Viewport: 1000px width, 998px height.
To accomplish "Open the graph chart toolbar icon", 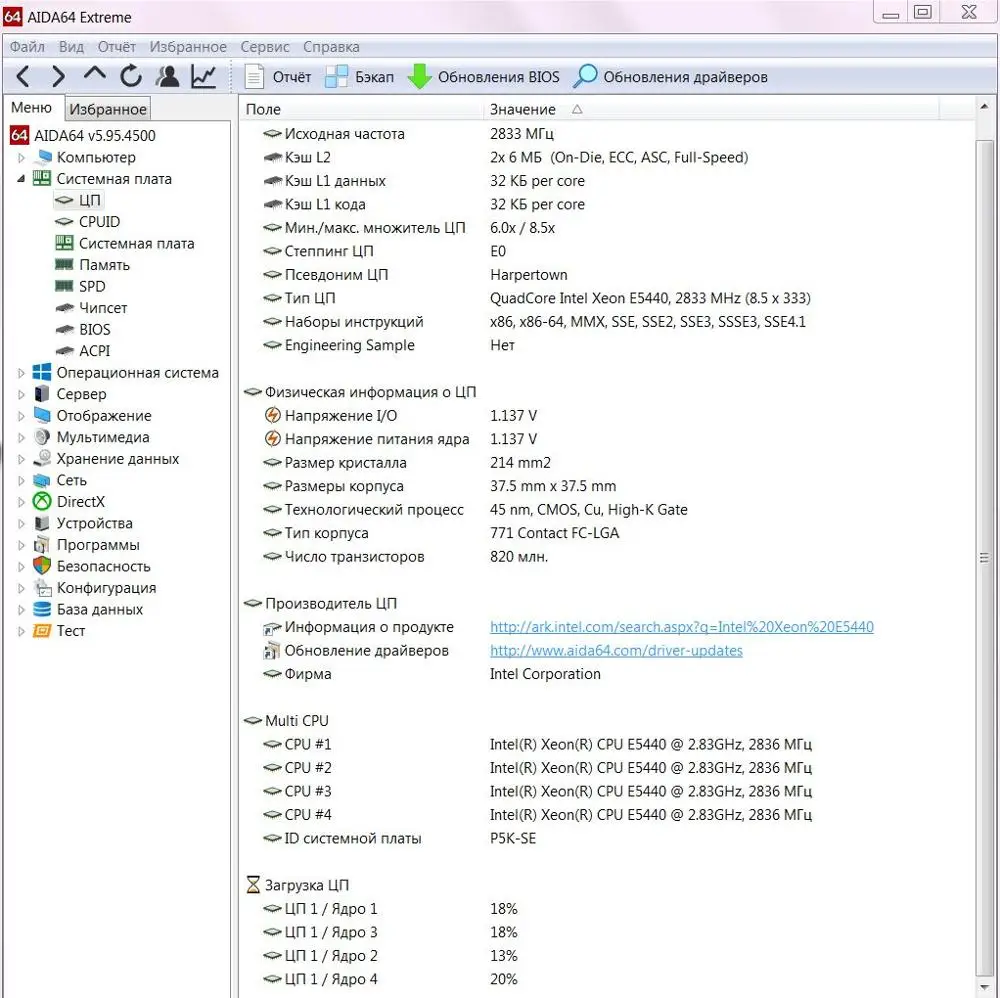I will pos(203,77).
